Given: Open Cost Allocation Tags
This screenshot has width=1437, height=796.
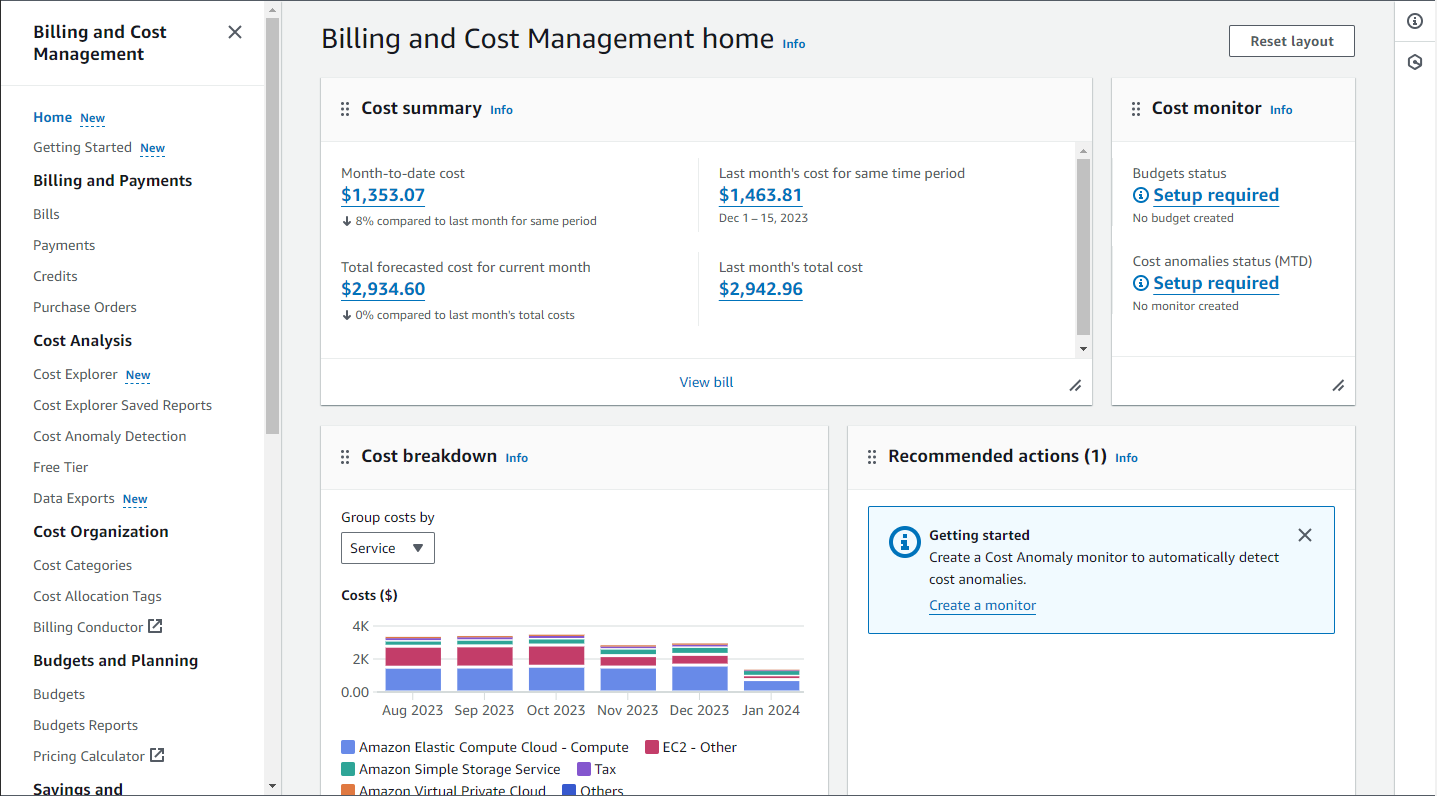Looking at the screenshot, I should pyautogui.click(x=97, y=596).
